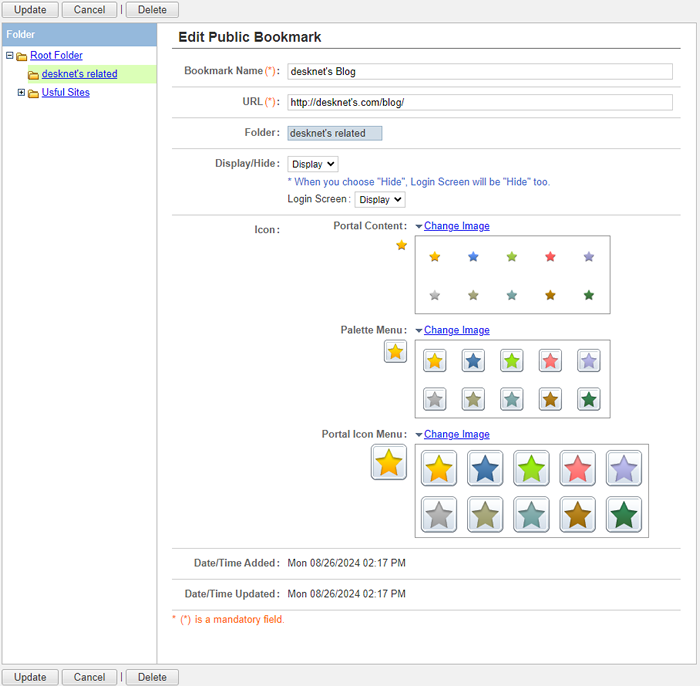Click the Root Folder folder icon

[21, 56]
